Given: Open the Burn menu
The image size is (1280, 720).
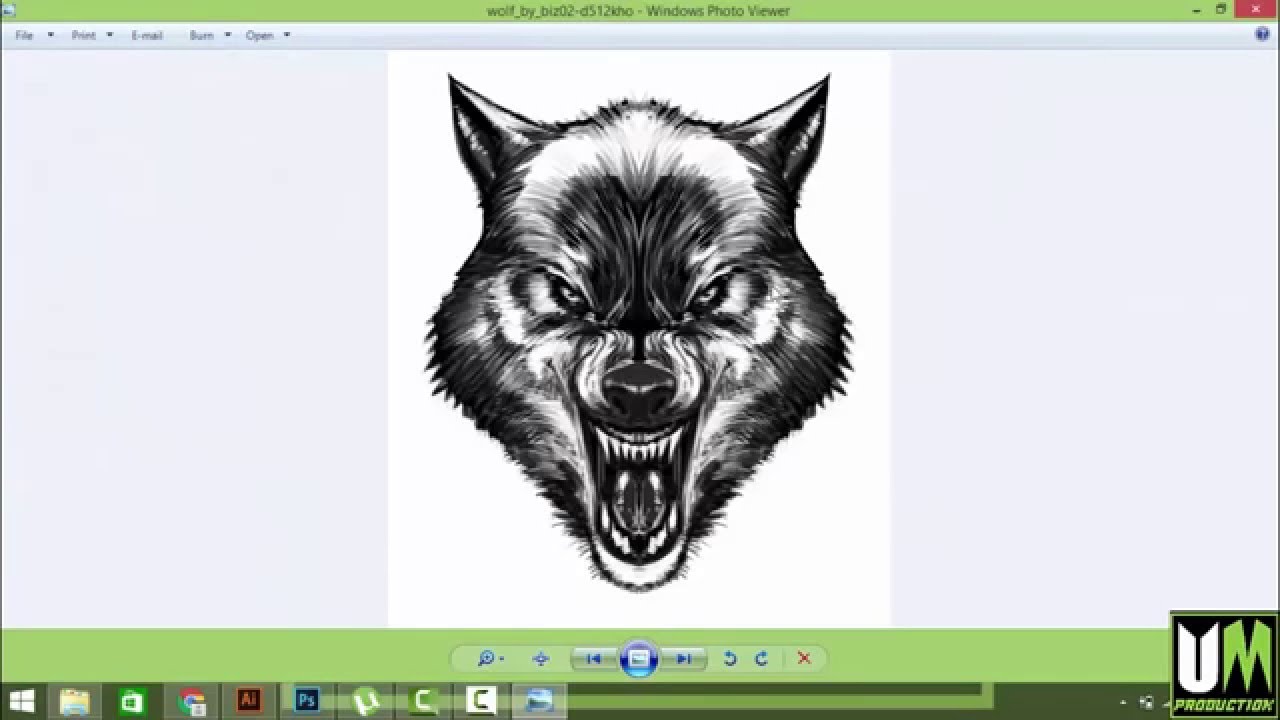Looking at the screenshot, I should coord(200,35).
